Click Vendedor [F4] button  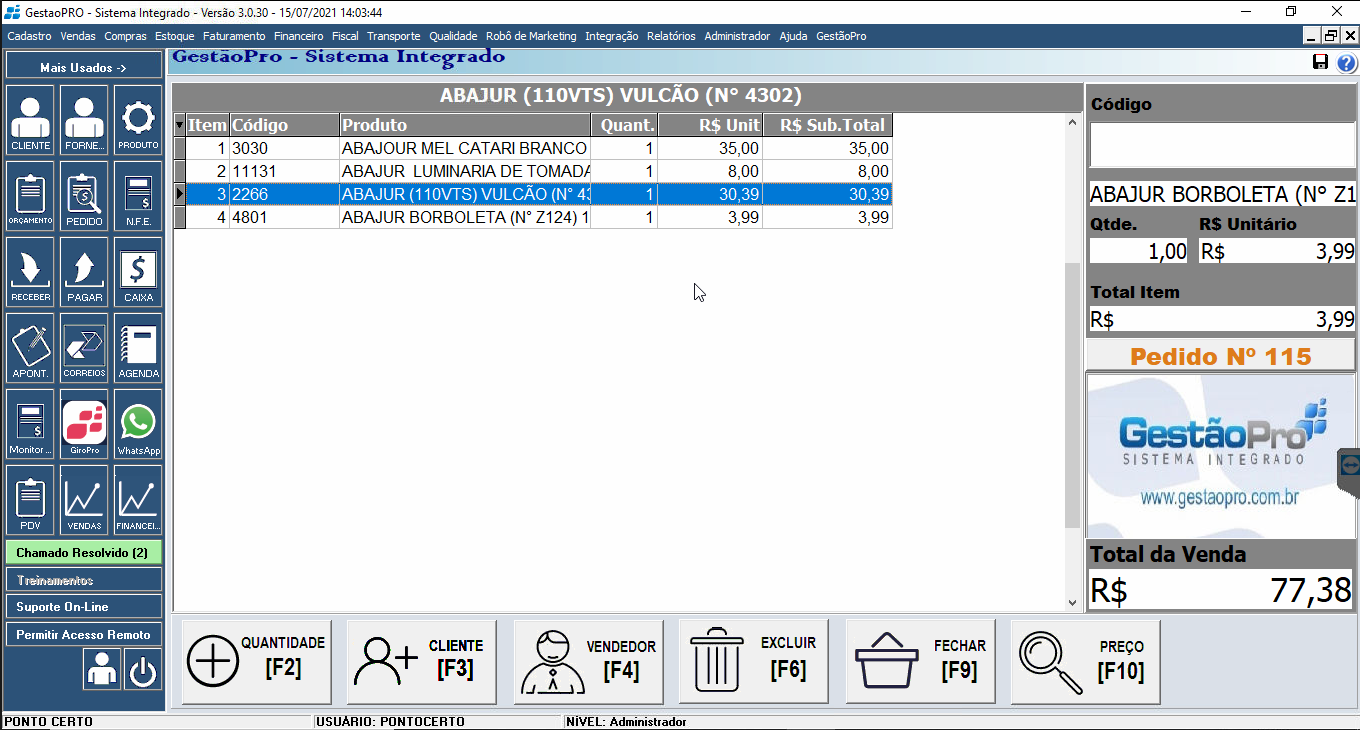[589, 662]
